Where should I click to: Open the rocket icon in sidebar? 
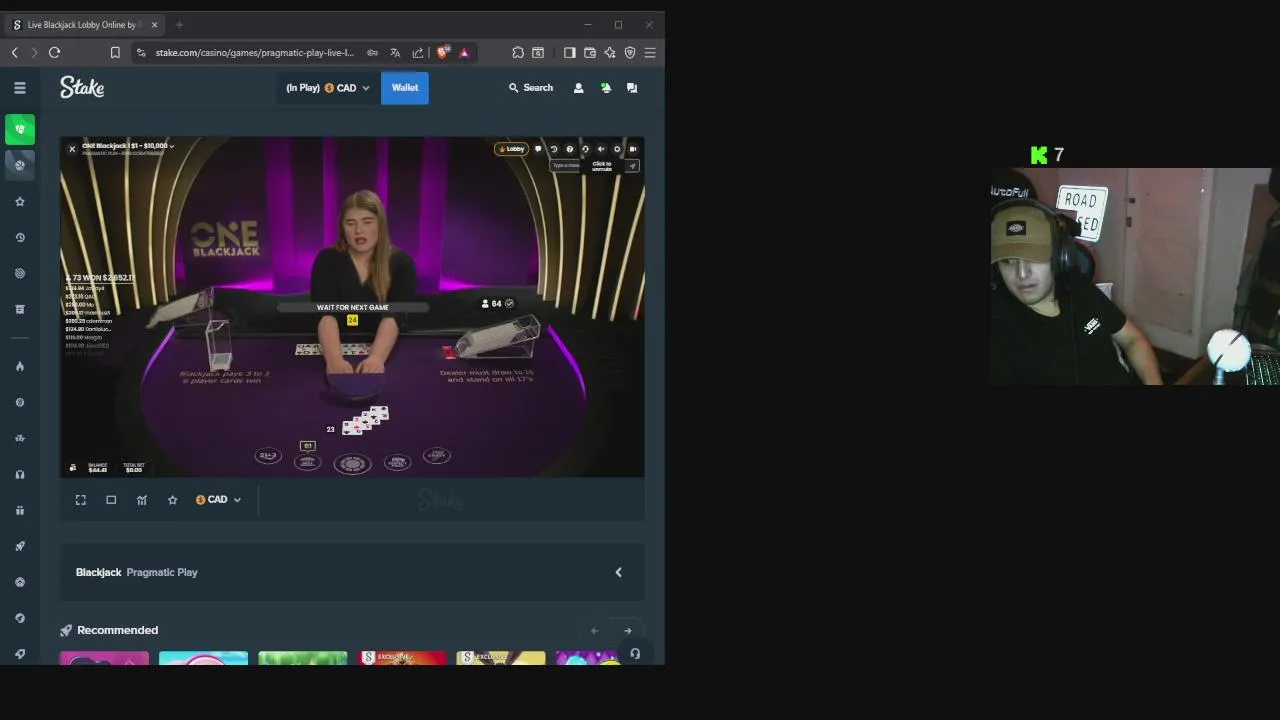[x=20, y=546]
